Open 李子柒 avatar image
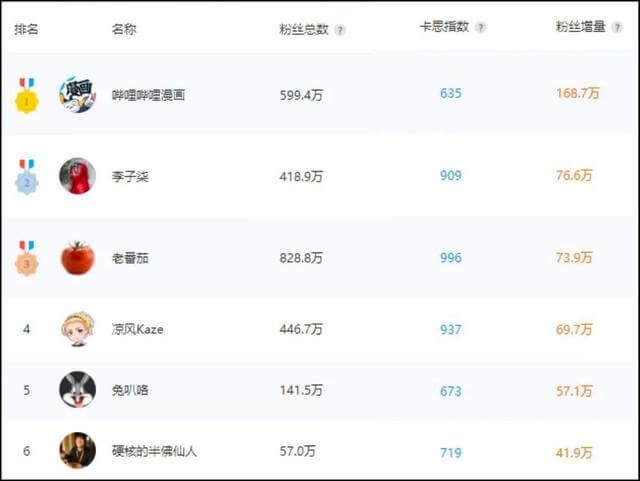The image size is (640, 481). tap(77, 176)
